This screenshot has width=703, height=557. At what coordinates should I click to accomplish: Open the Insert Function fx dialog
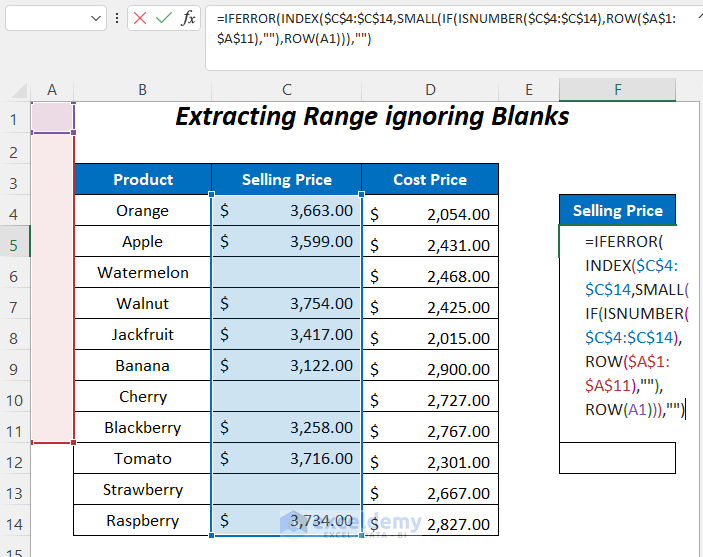(188, 18)
